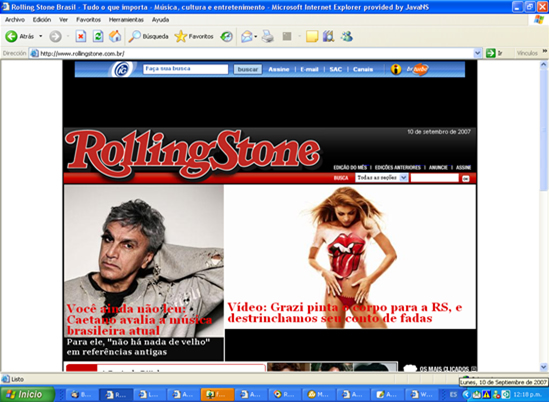
Task: Stop page loading with red X icon
Action: pos(81,36)
